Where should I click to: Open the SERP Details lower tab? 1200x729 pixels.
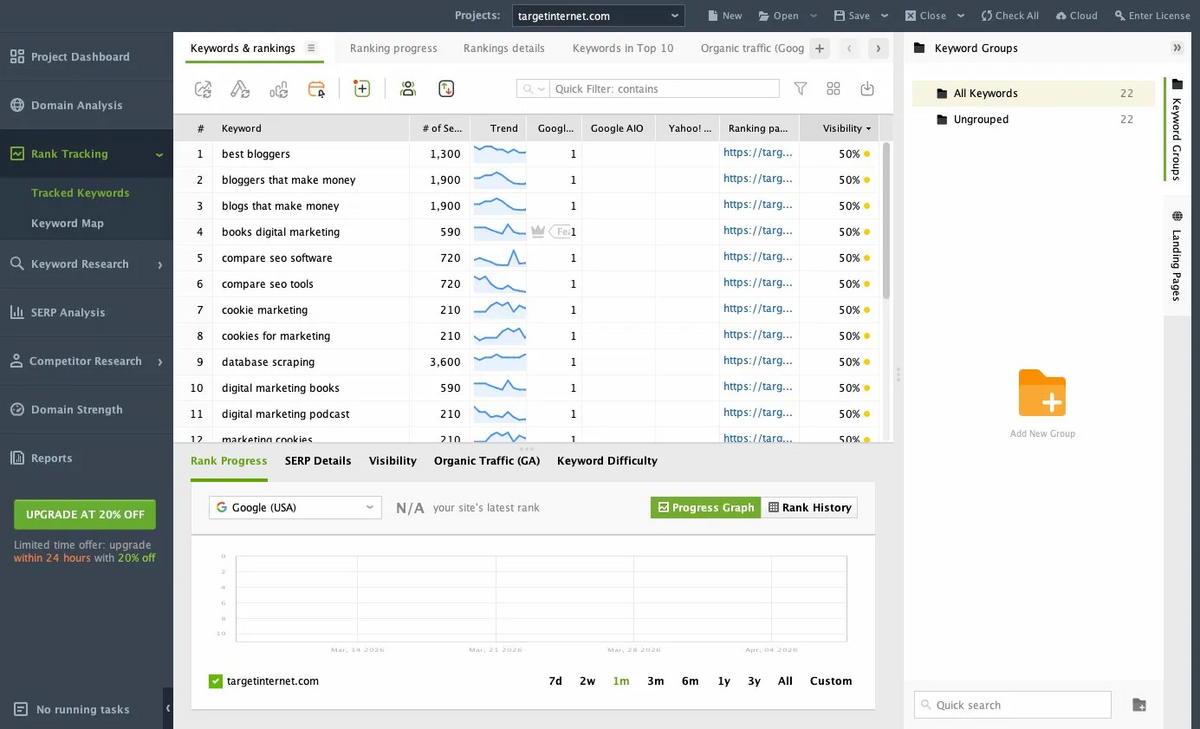pyautogui.click(x=318, y=461)
